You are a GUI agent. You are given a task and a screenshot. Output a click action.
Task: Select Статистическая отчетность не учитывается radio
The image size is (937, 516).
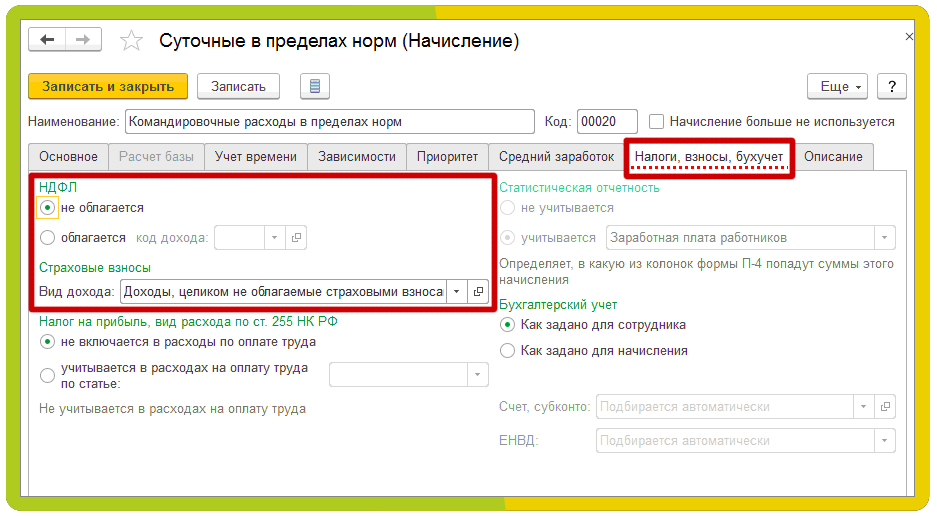pyautogui.click(x=507, y=208)
